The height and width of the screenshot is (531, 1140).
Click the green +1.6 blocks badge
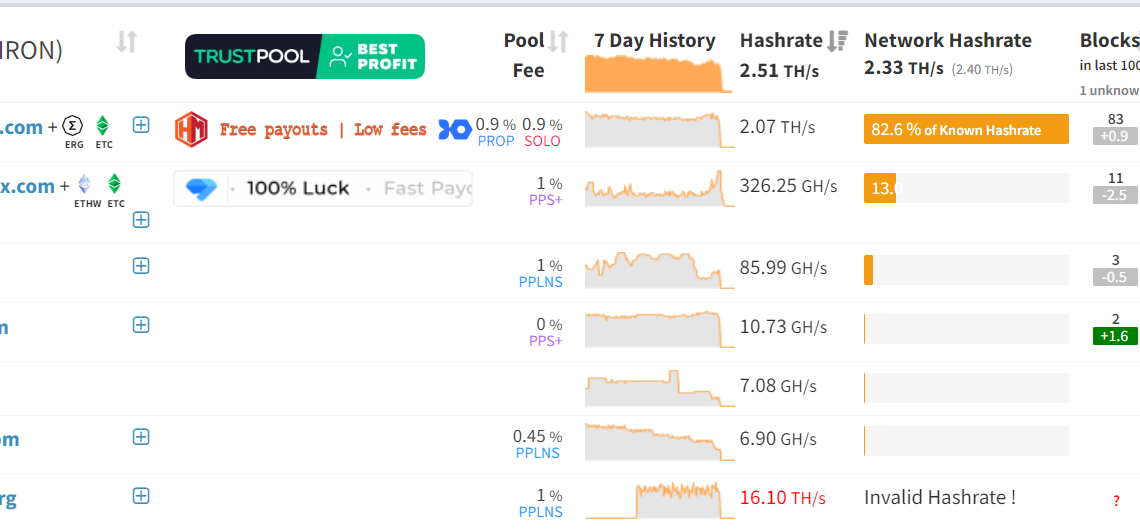(x=1115, y=336)
